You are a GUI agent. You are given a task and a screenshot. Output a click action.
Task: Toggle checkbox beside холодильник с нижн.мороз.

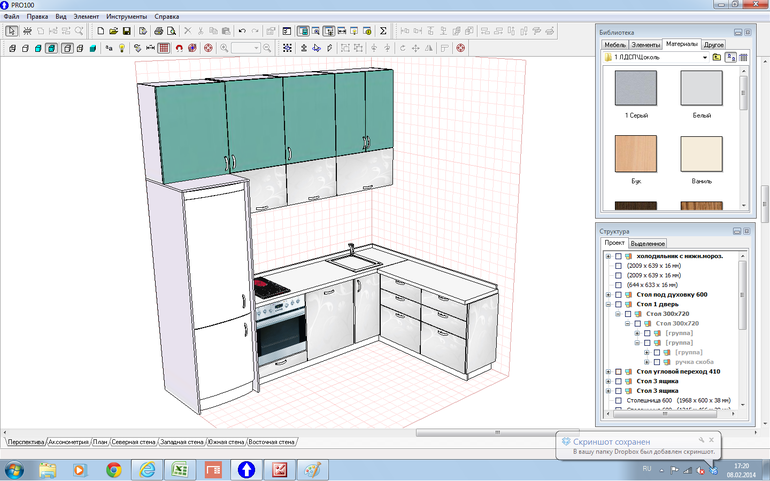click(618, 256)
